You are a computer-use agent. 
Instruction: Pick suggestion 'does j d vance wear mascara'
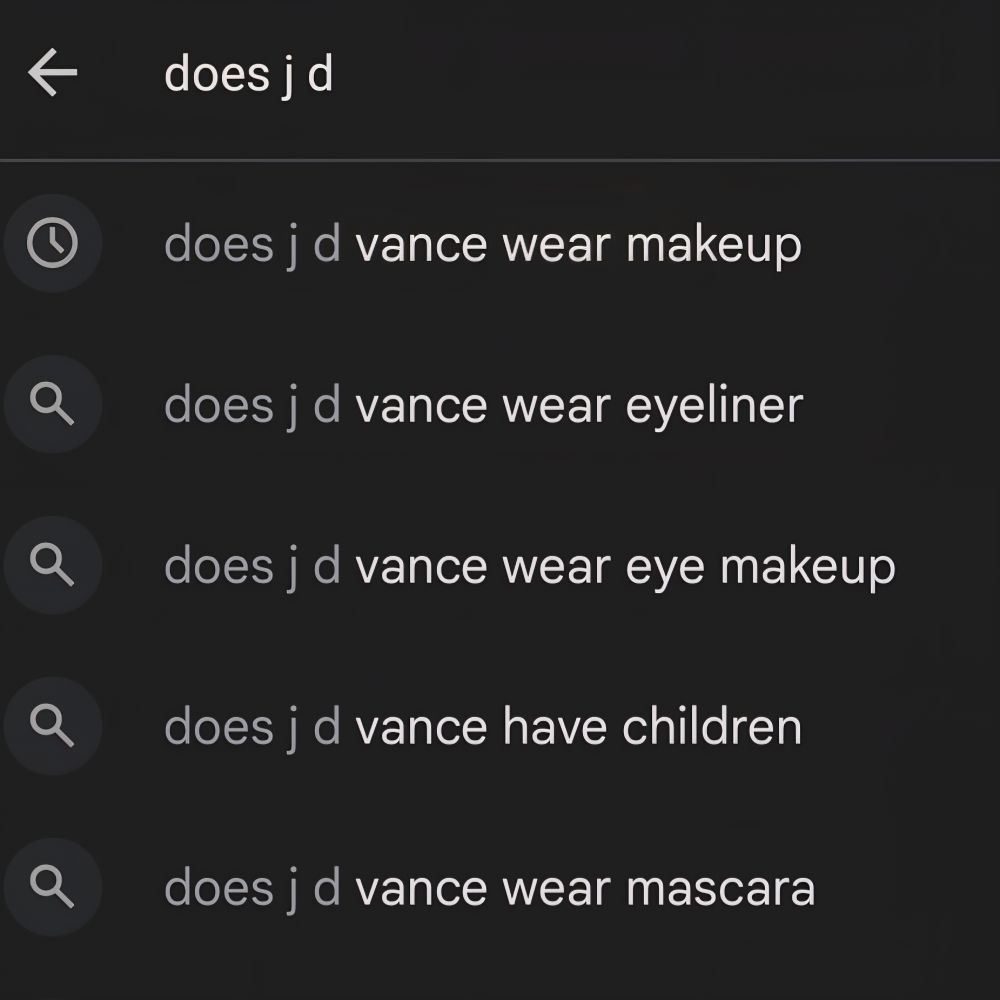[x=500, y=888]
